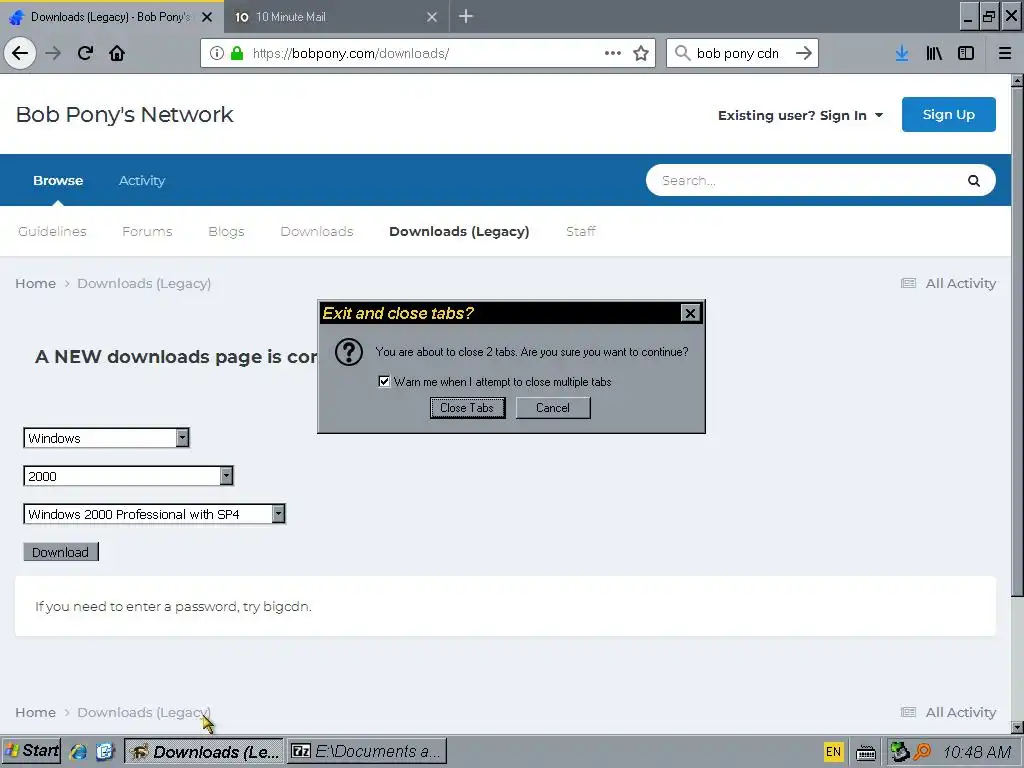Submit browser search with the arrow icon
Image resolution: width=1024 pixels, height=768 pixels.
[x=804, y=53]
